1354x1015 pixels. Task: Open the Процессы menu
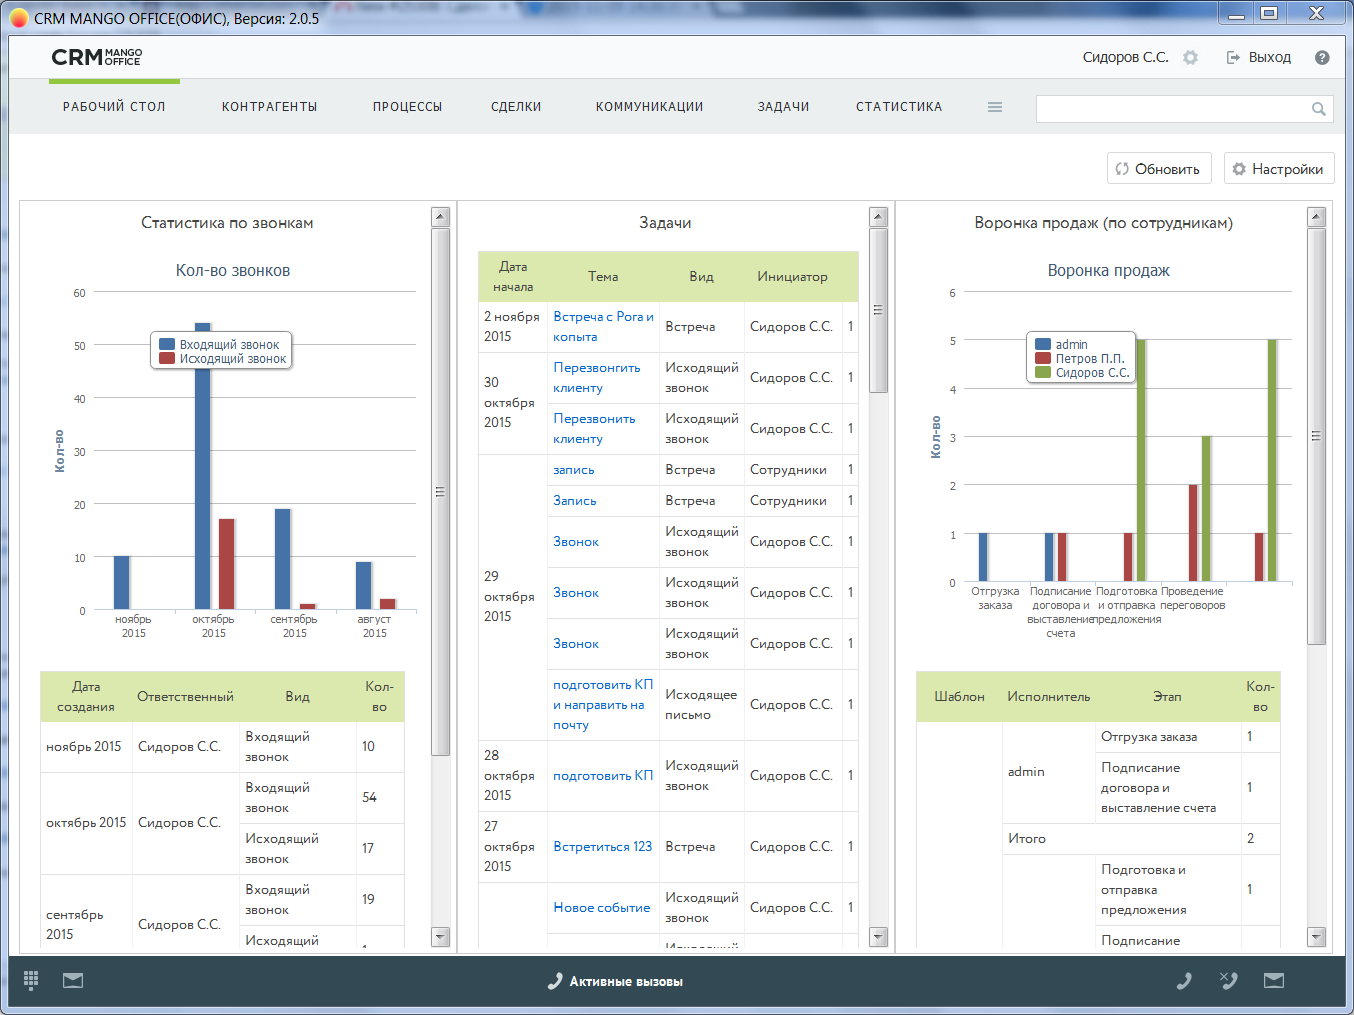coord(408,107)
